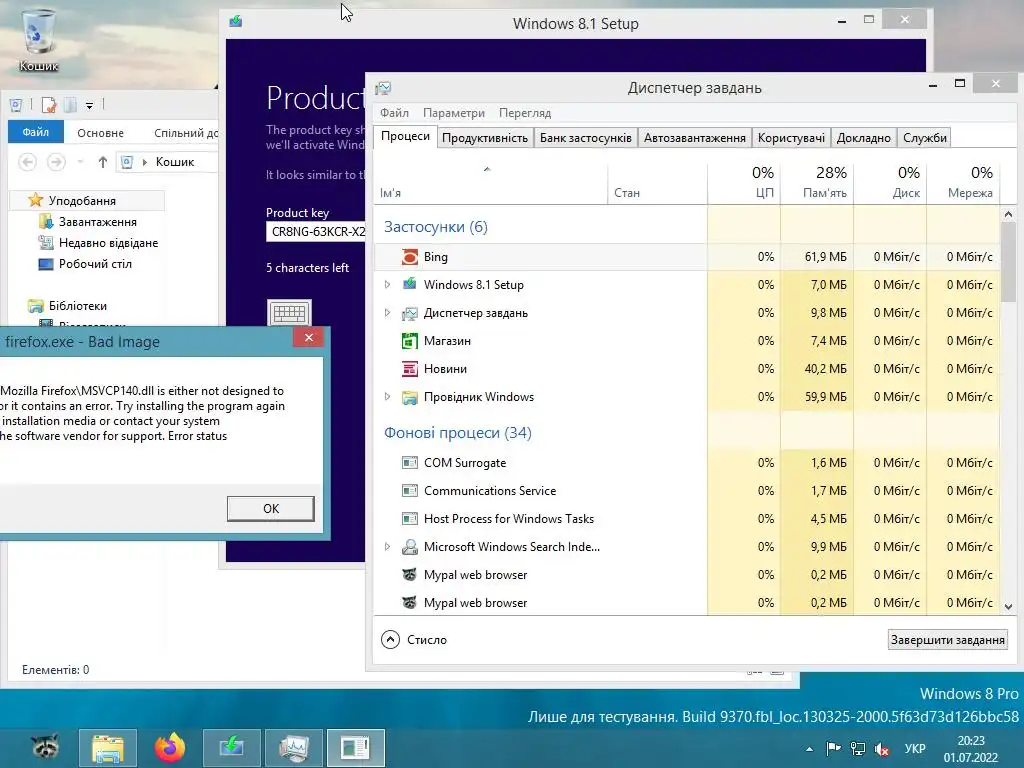Click the Уподобання star icon in Explorer
The height and width of the screenshot is (768, 1024).
[x=35, y=200]
